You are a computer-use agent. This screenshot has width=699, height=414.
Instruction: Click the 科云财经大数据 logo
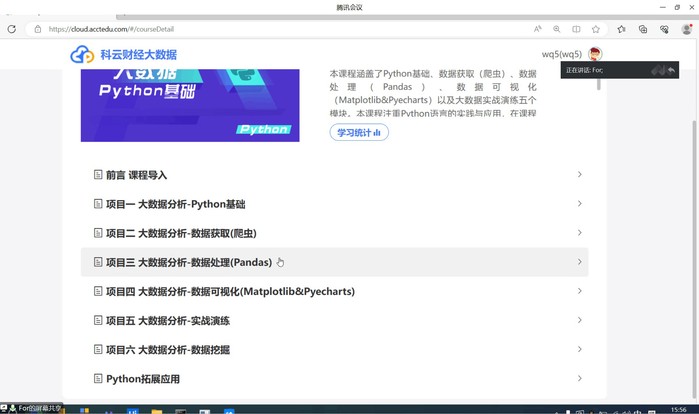click(x=123, y=54)
